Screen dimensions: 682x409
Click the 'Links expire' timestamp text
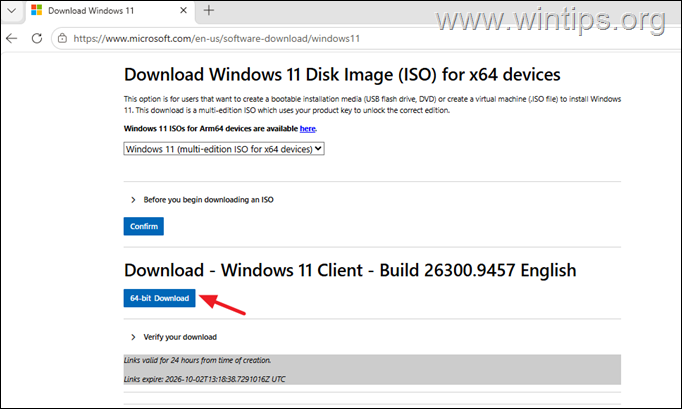click(204, 379)
